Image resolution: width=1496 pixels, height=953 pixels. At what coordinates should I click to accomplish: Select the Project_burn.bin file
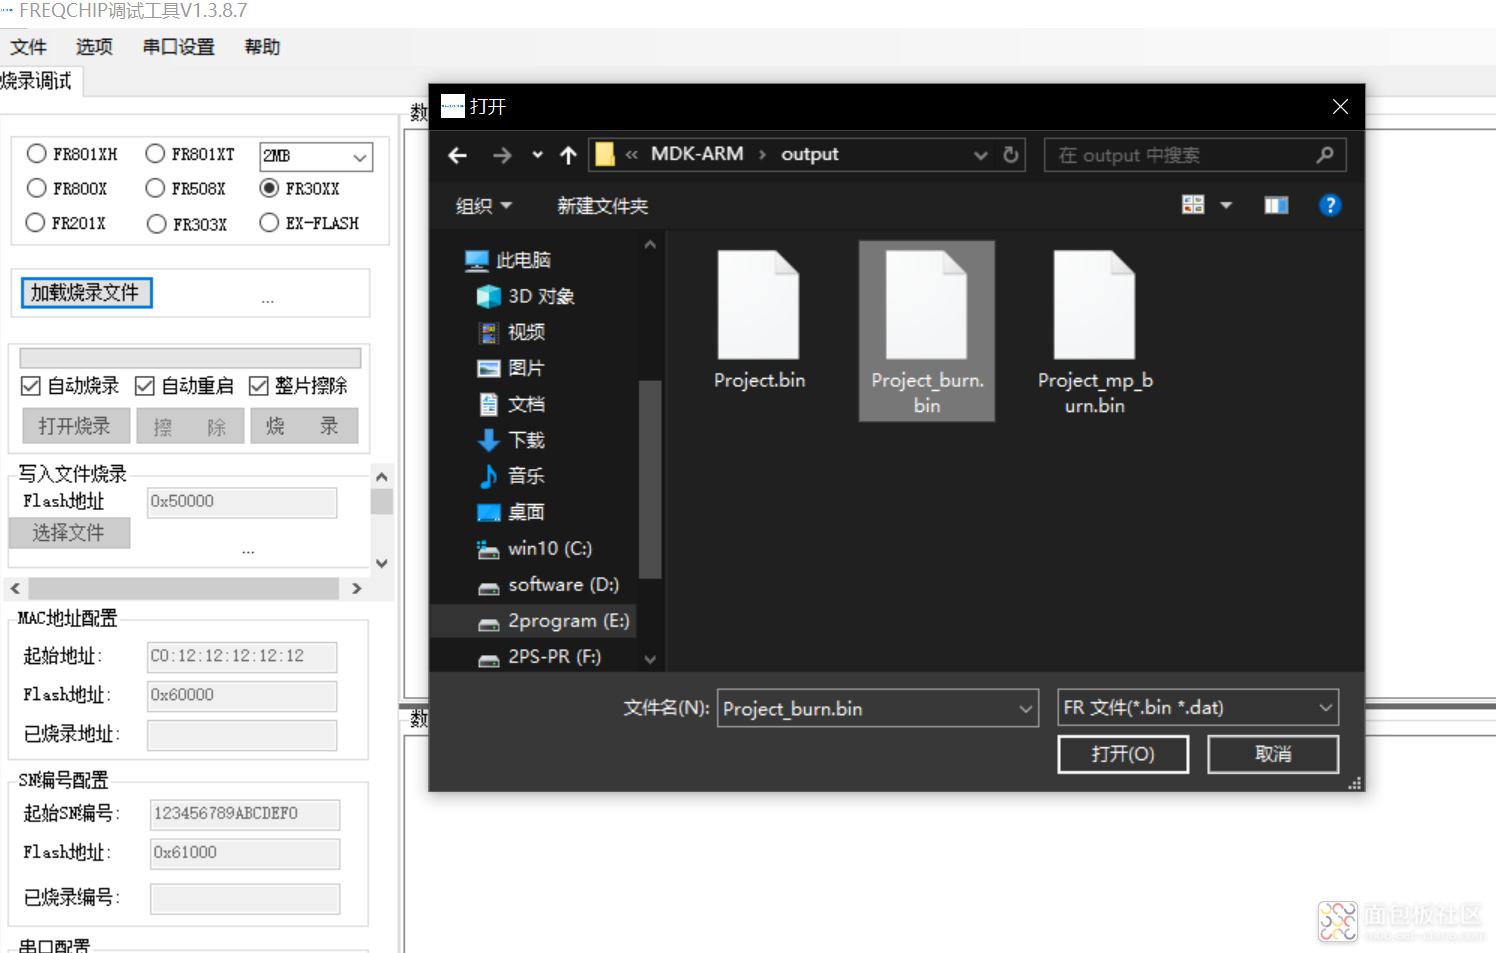(927, 331)
